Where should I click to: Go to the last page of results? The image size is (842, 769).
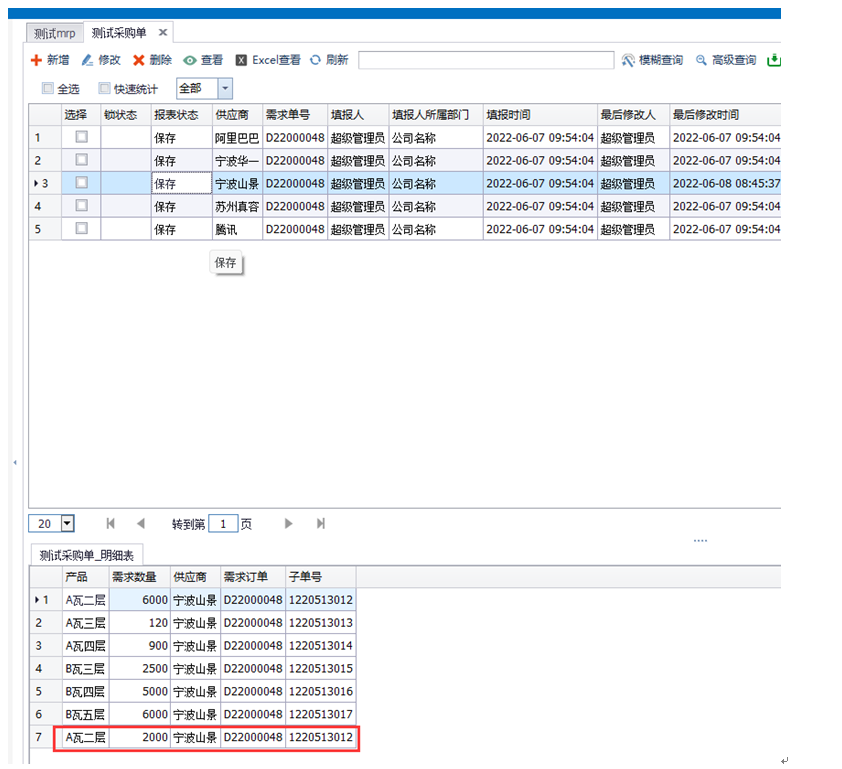tap(321, 523)
